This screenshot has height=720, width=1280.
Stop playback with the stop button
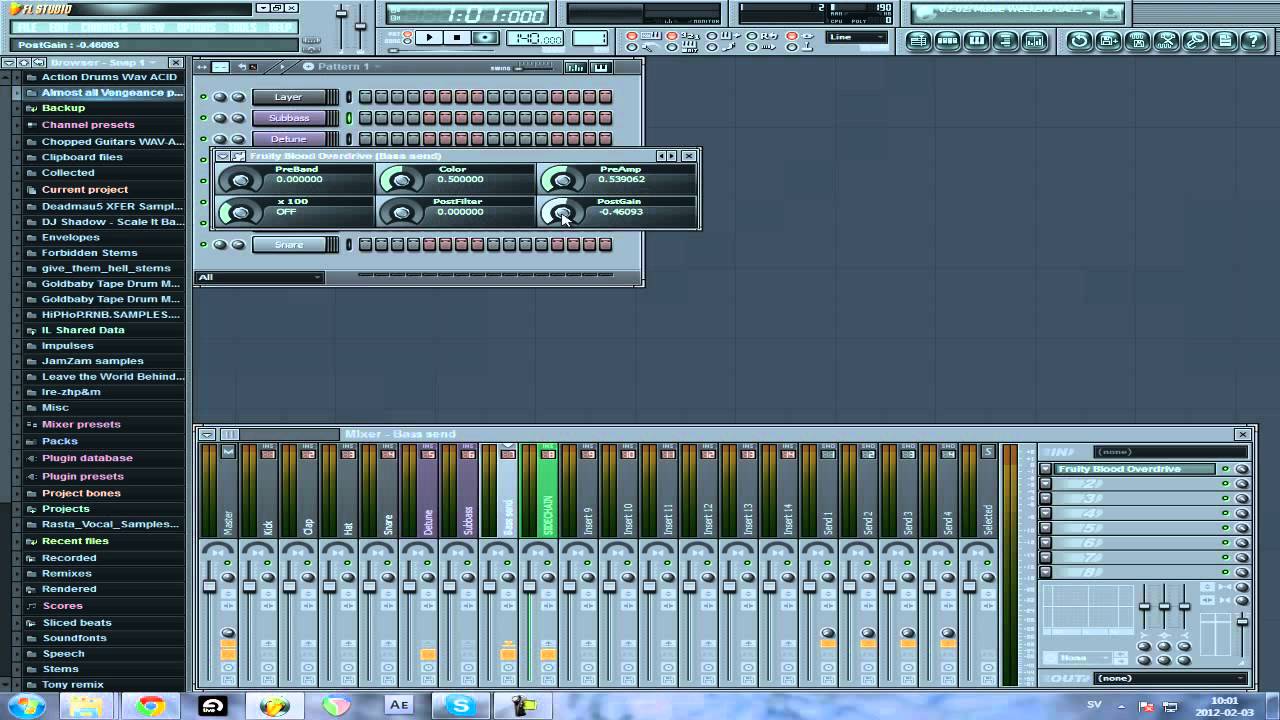click(457, 38)
